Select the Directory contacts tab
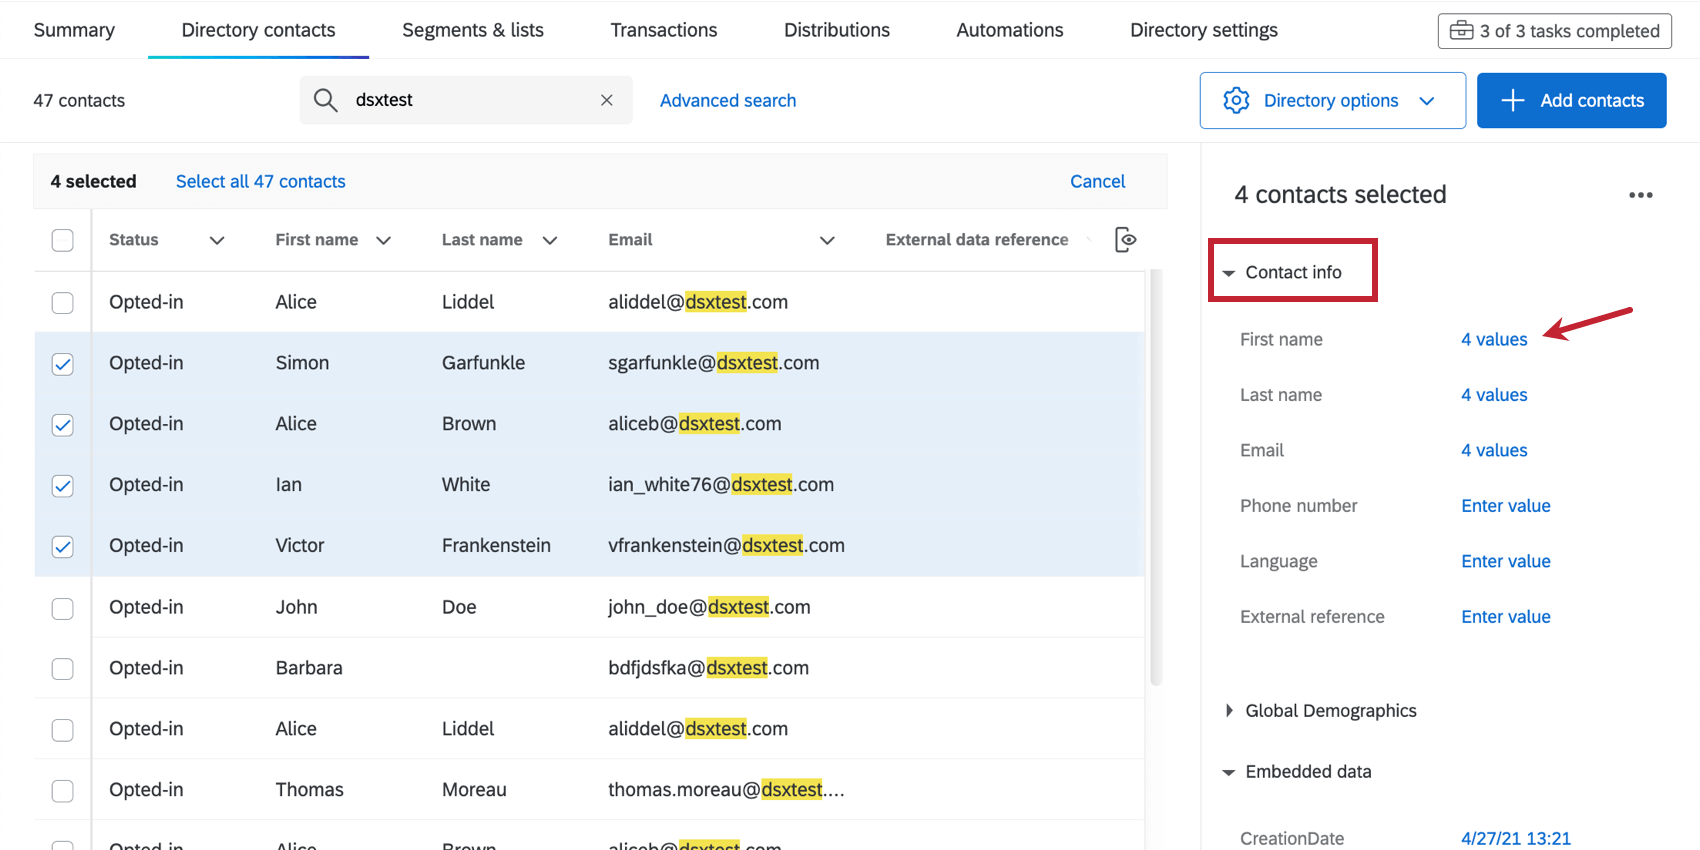The width and height of the screenshot is (1700, 850). tap(258, 30)
